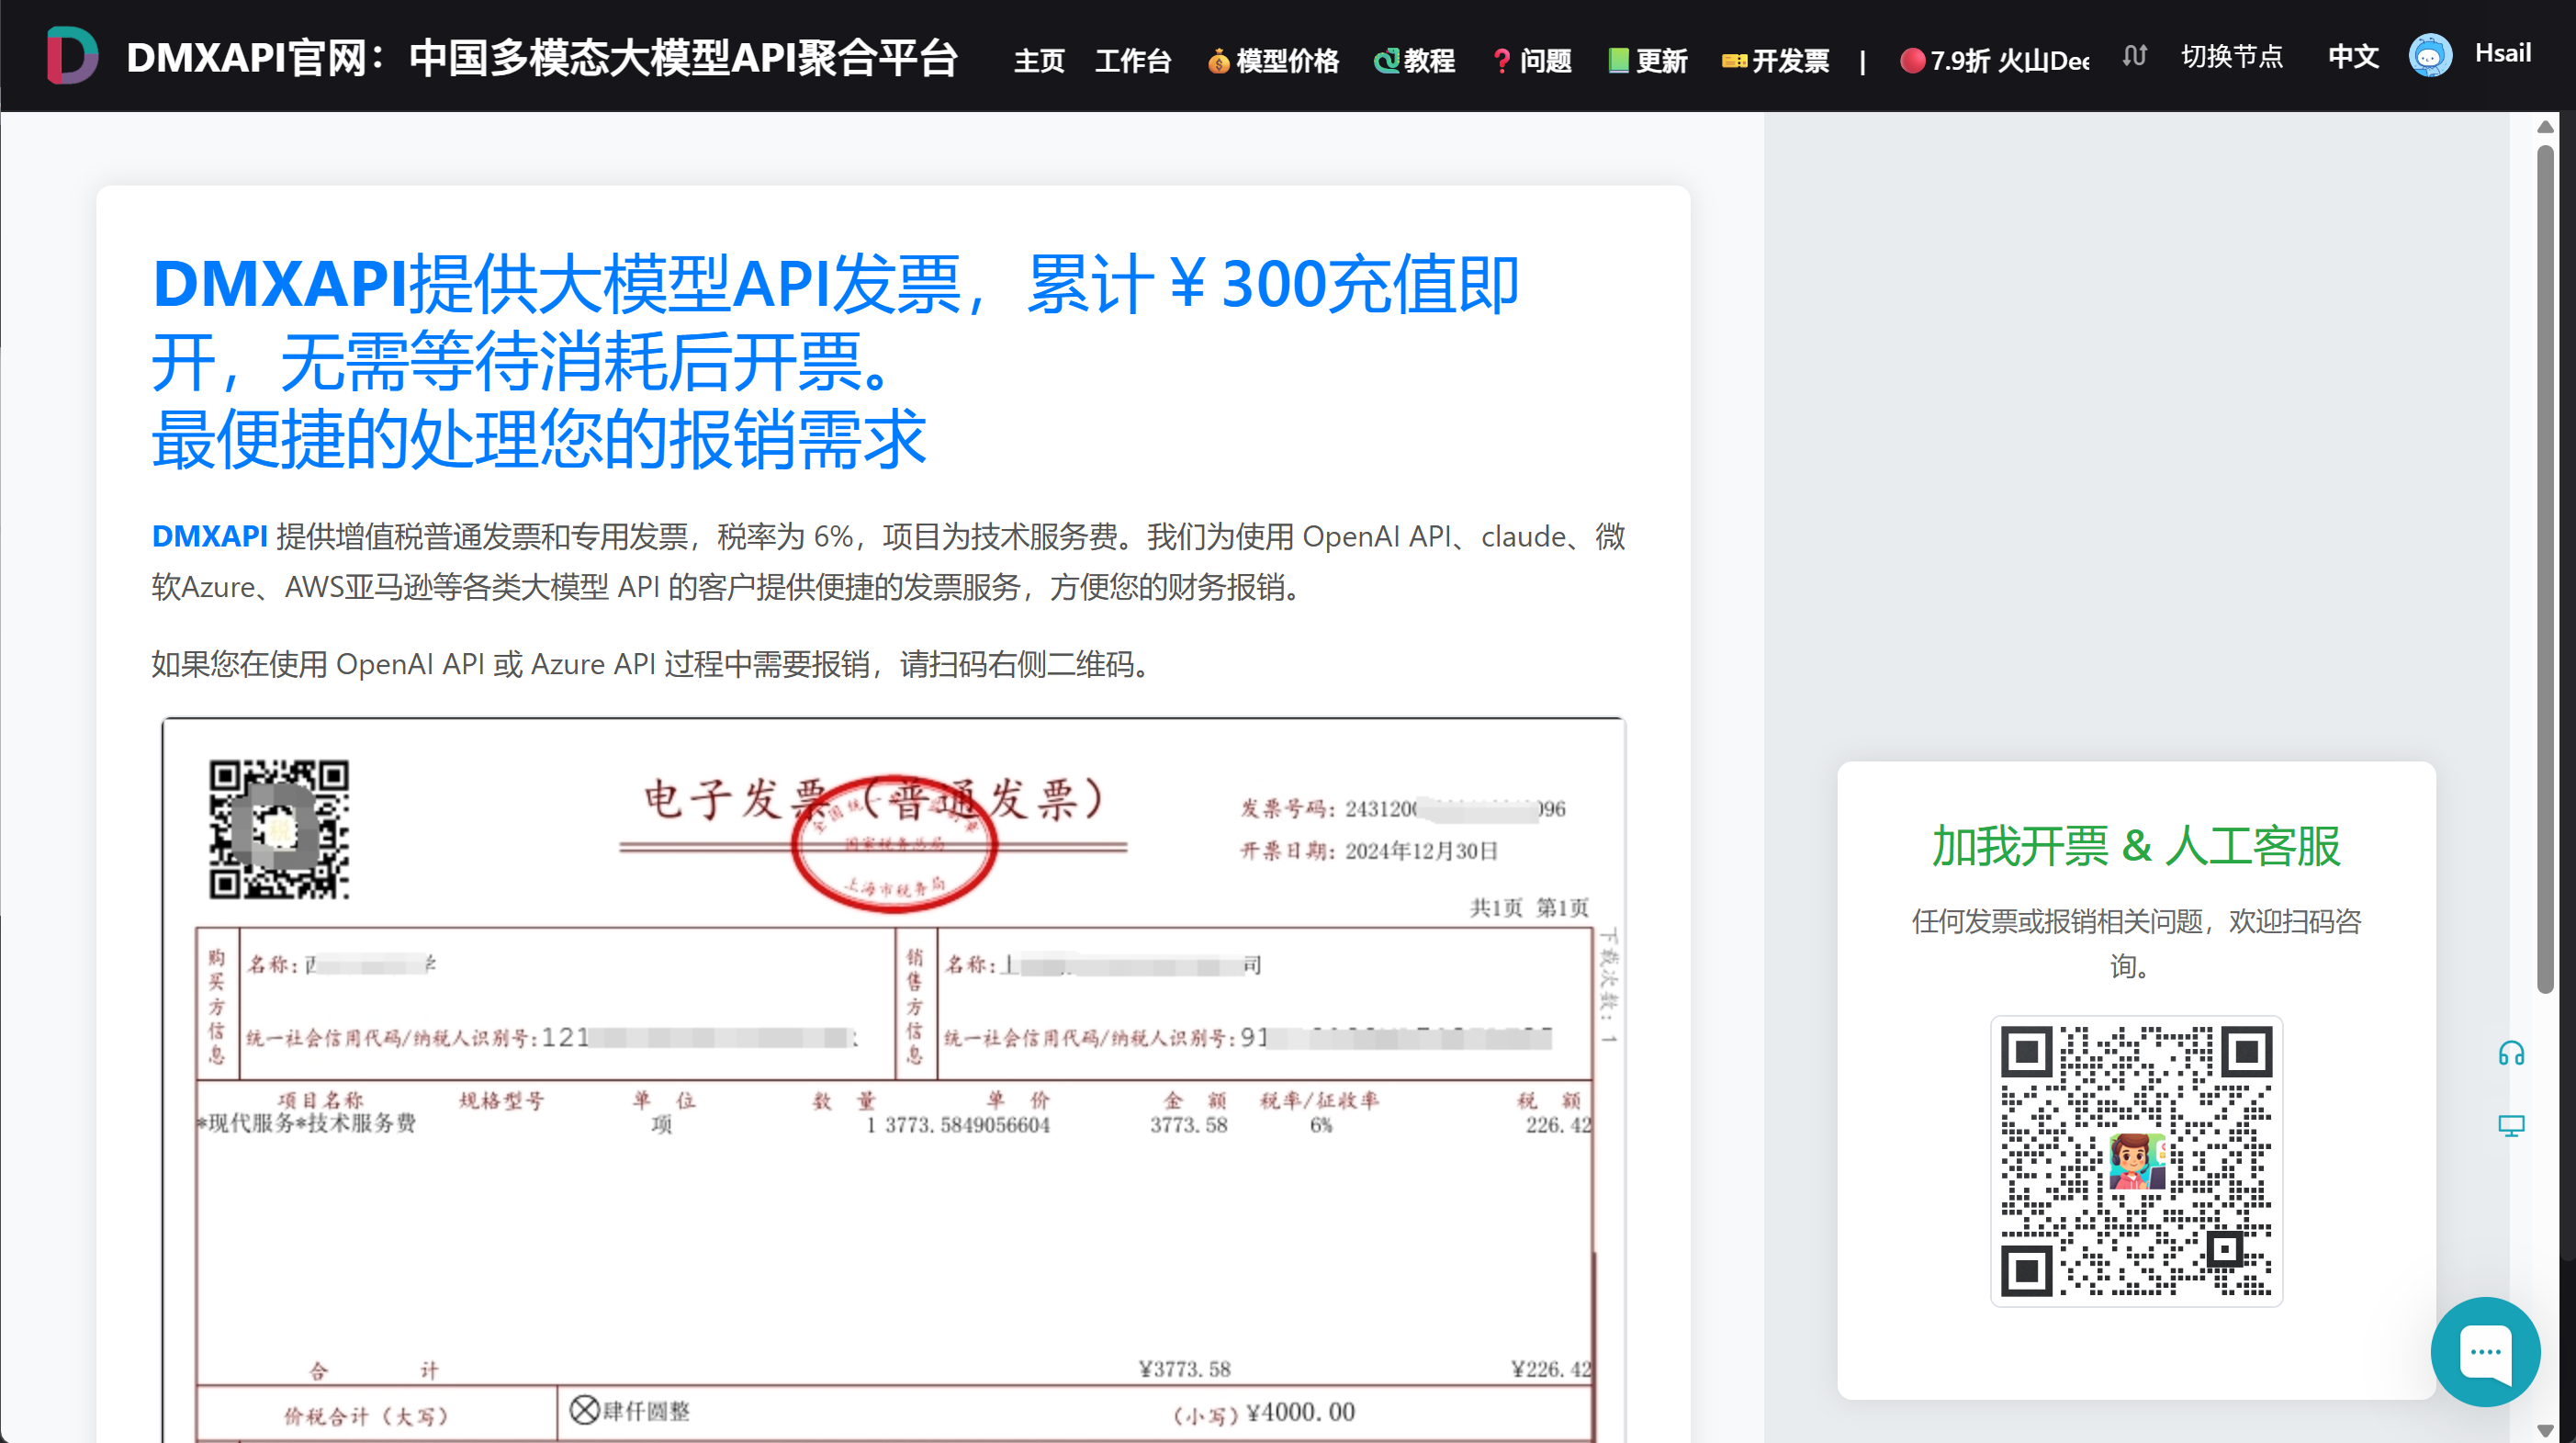Open the 主页 home menu item

click(1038, 60)
